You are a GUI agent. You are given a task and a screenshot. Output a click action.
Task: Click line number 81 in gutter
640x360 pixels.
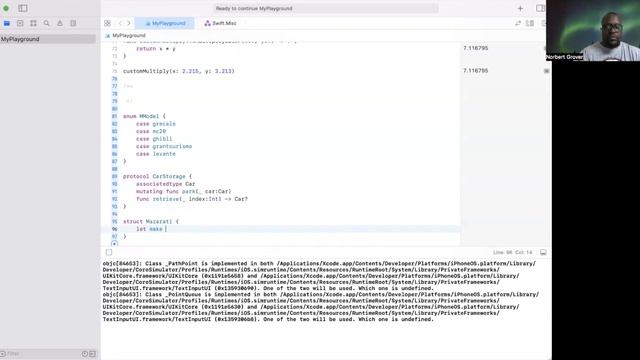pos(114,116)
